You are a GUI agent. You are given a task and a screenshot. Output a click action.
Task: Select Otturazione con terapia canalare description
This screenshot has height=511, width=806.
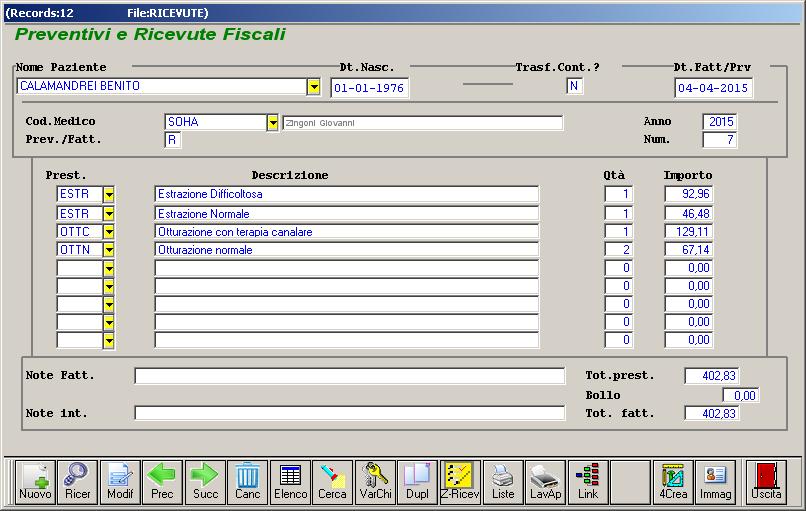click(346, 232)
